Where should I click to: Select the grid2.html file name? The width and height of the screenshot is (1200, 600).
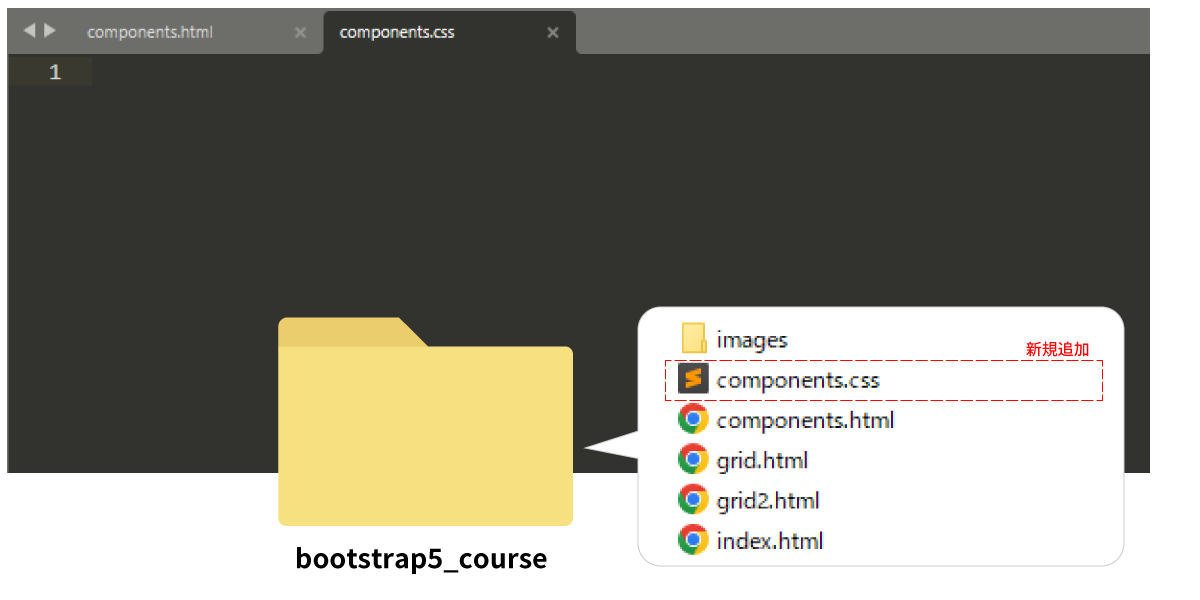pyautogui.click(x=768, y=500)
